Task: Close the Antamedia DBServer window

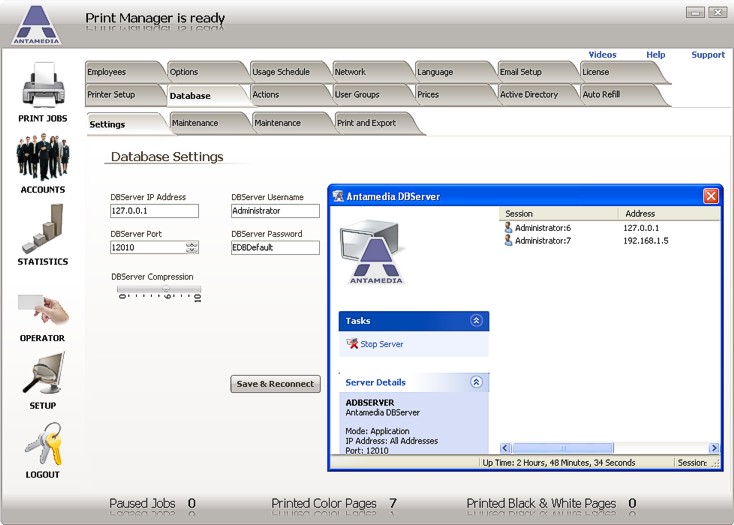Action: coord(711,196)
